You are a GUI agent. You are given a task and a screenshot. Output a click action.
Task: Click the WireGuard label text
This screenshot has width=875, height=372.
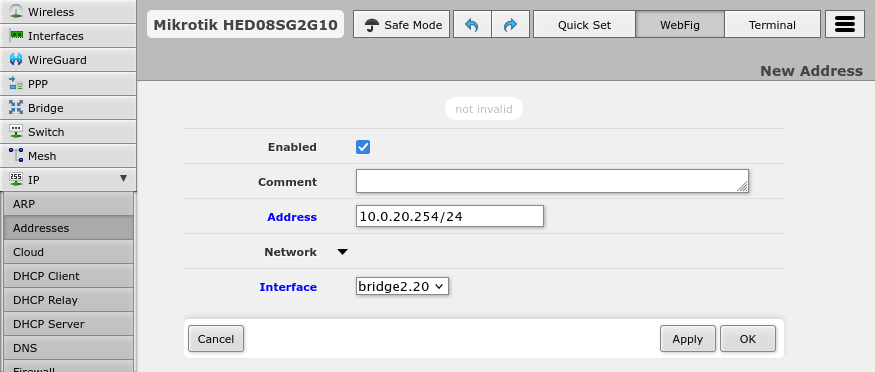(x=57, y=60)
